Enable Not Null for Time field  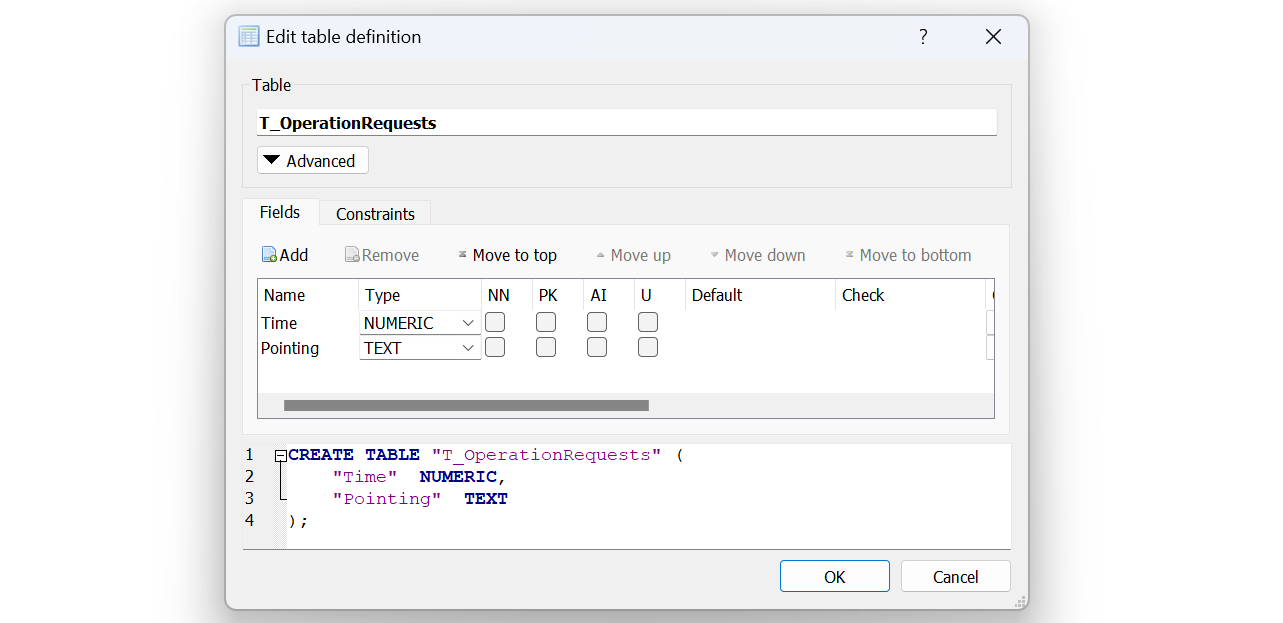pyautogui.click(x=495, y=322)
